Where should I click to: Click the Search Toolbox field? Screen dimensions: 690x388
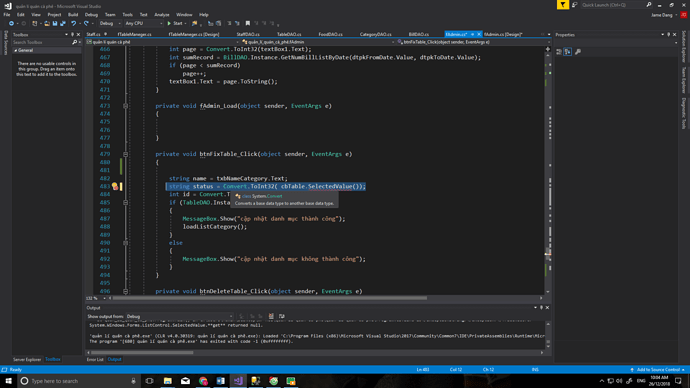42,42
